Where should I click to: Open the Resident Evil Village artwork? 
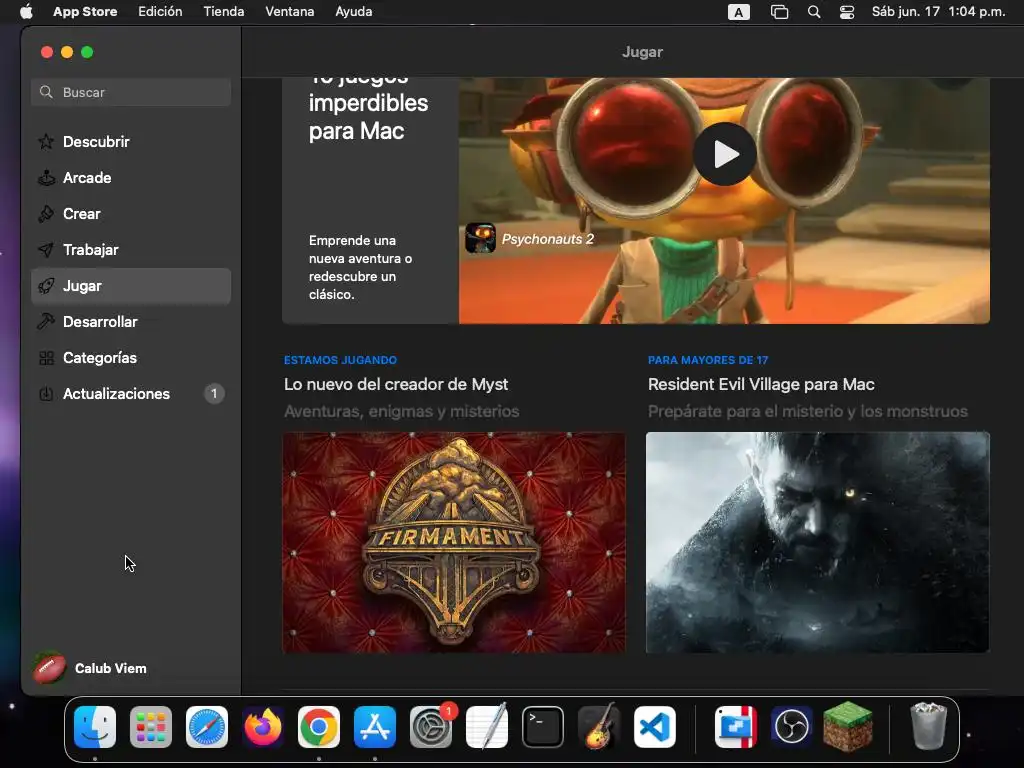(x=818, y=542)
